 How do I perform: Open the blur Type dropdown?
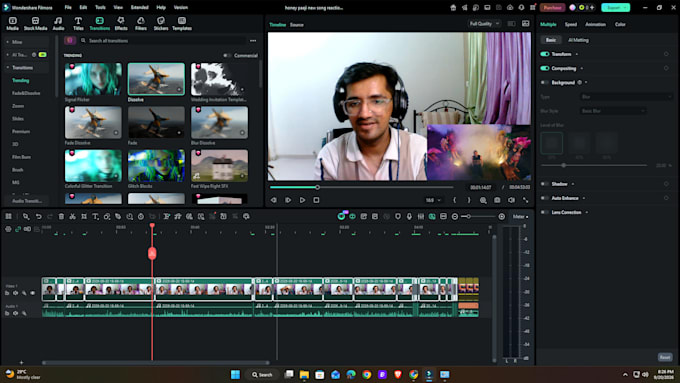625,97
